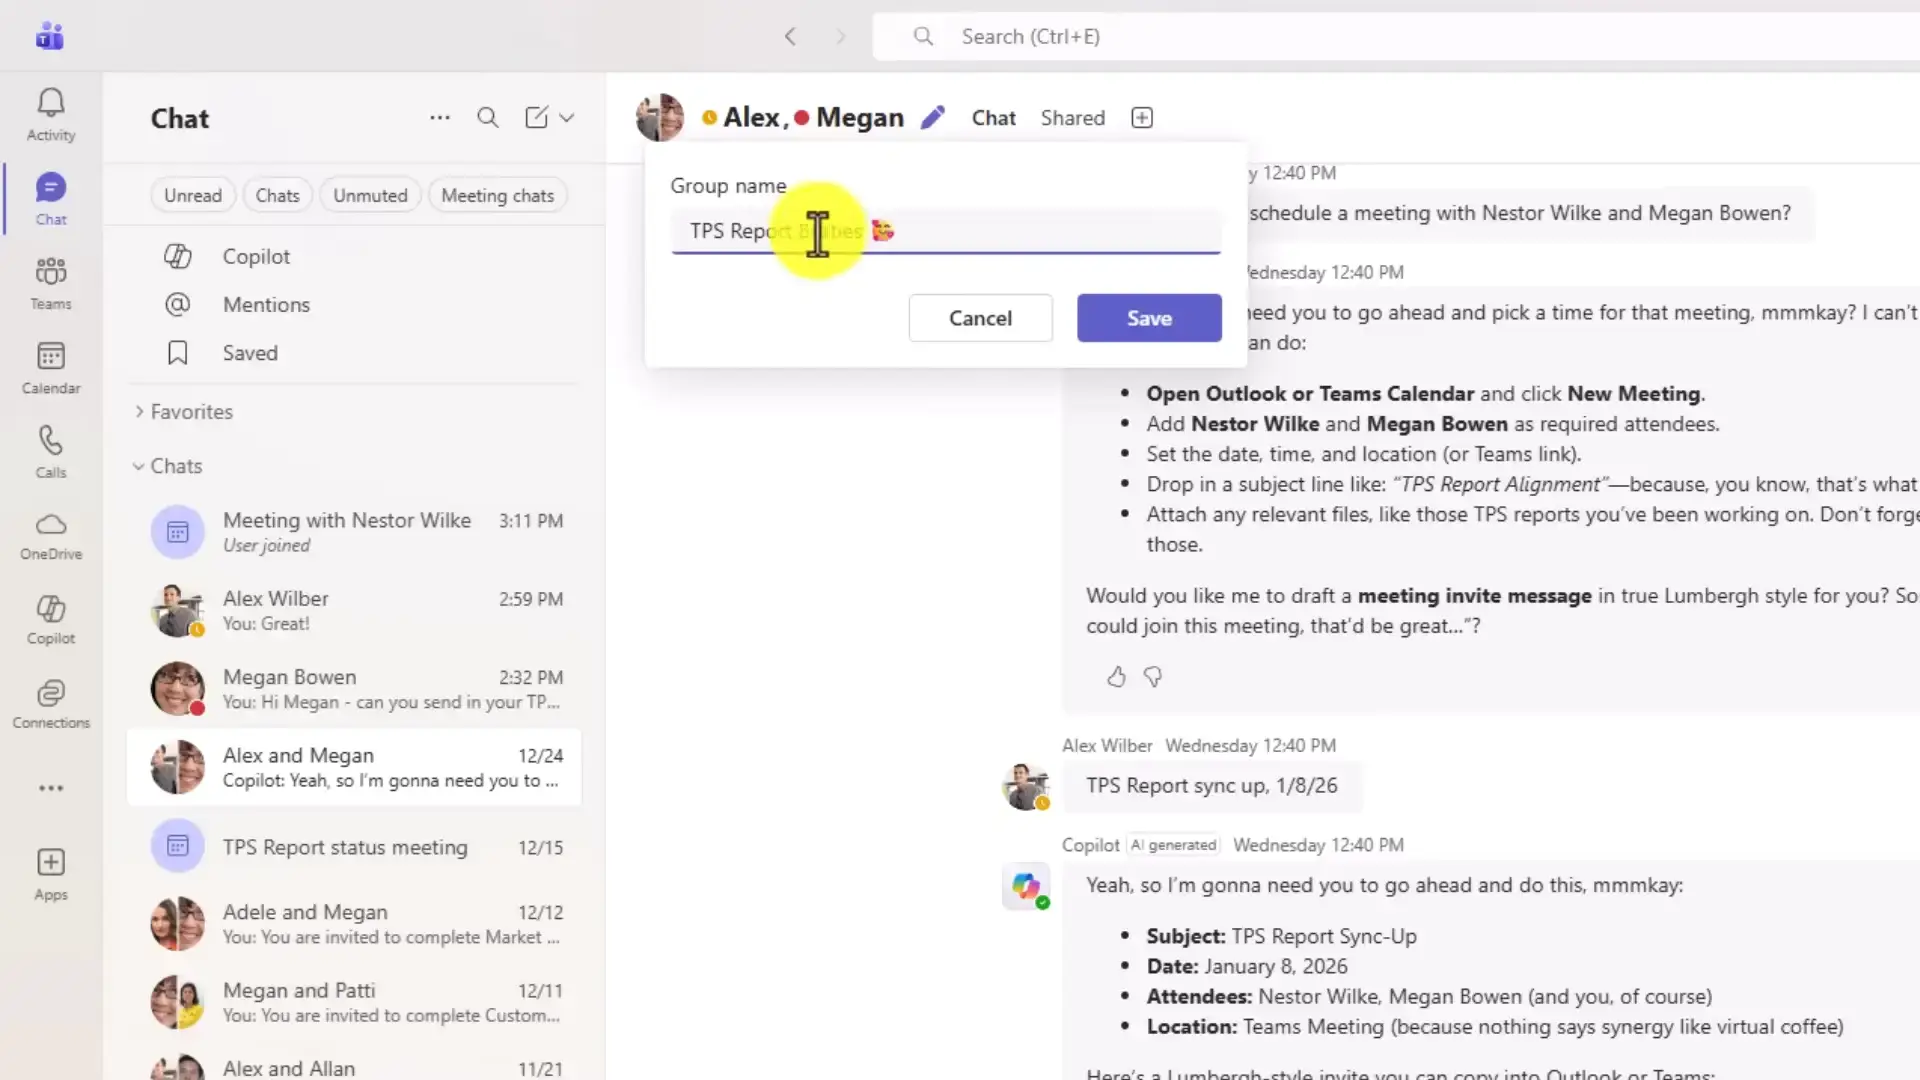Open new chat dropdown arrow

pyautogui.click(x=567, y=118)
